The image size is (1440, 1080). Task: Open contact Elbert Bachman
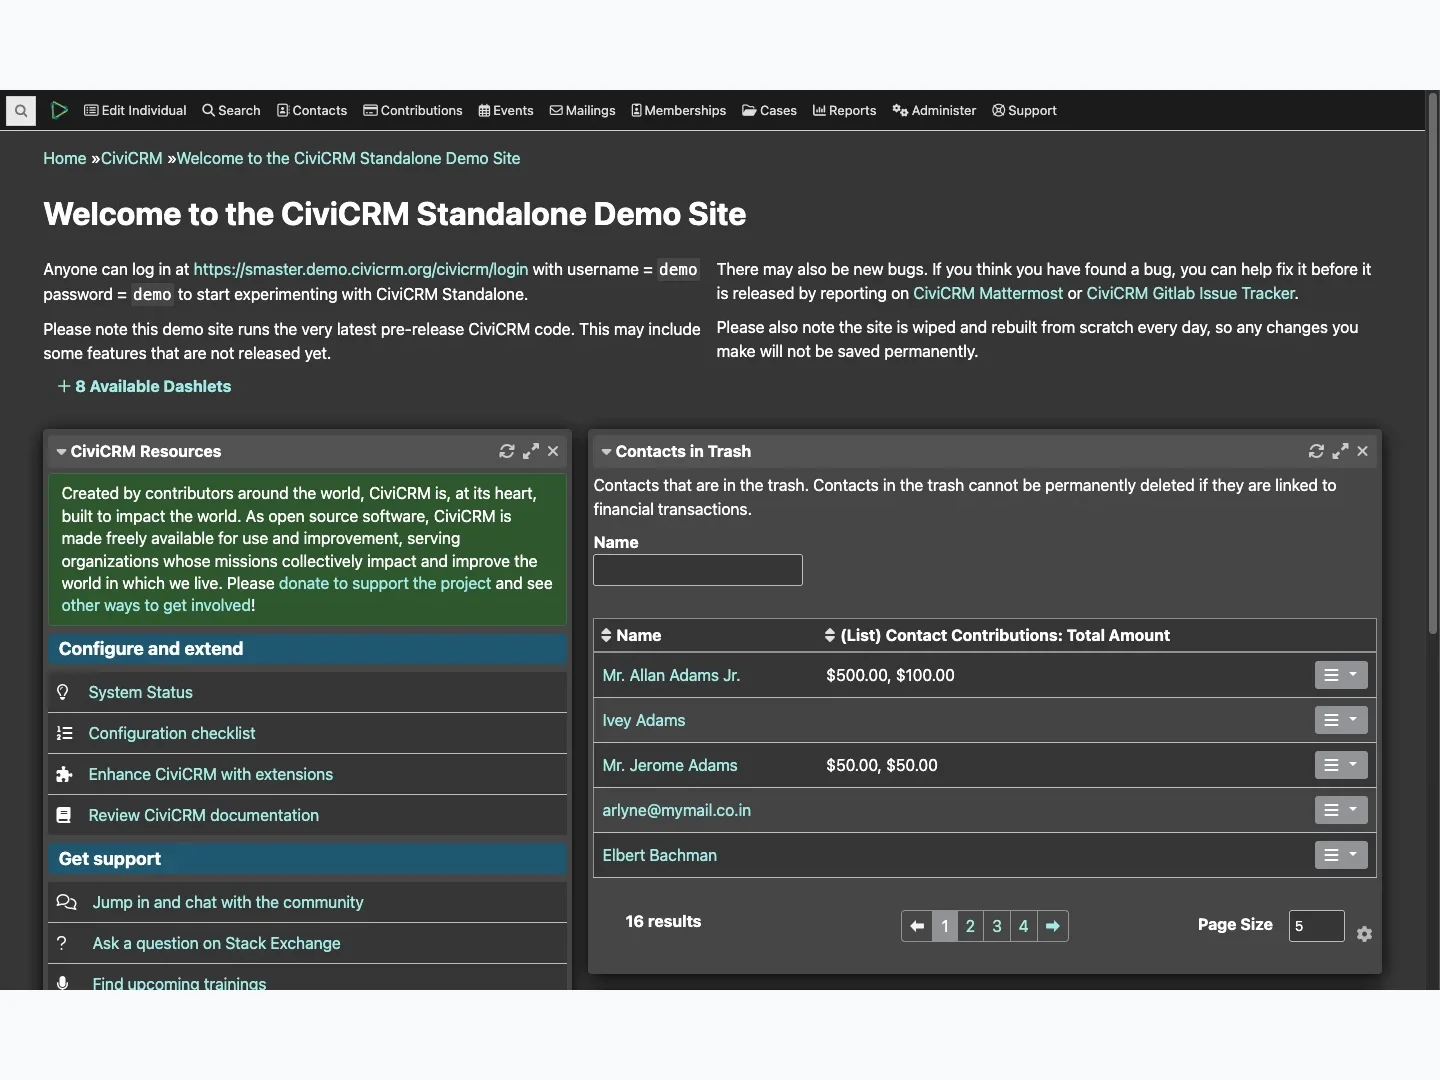click(x=660, y=855)
